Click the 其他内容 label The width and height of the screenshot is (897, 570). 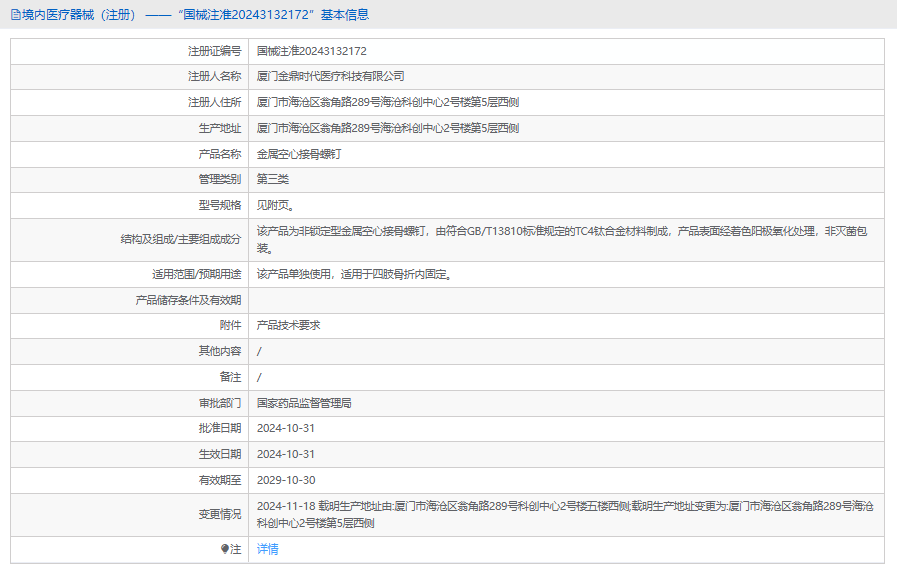click(220, 351)
